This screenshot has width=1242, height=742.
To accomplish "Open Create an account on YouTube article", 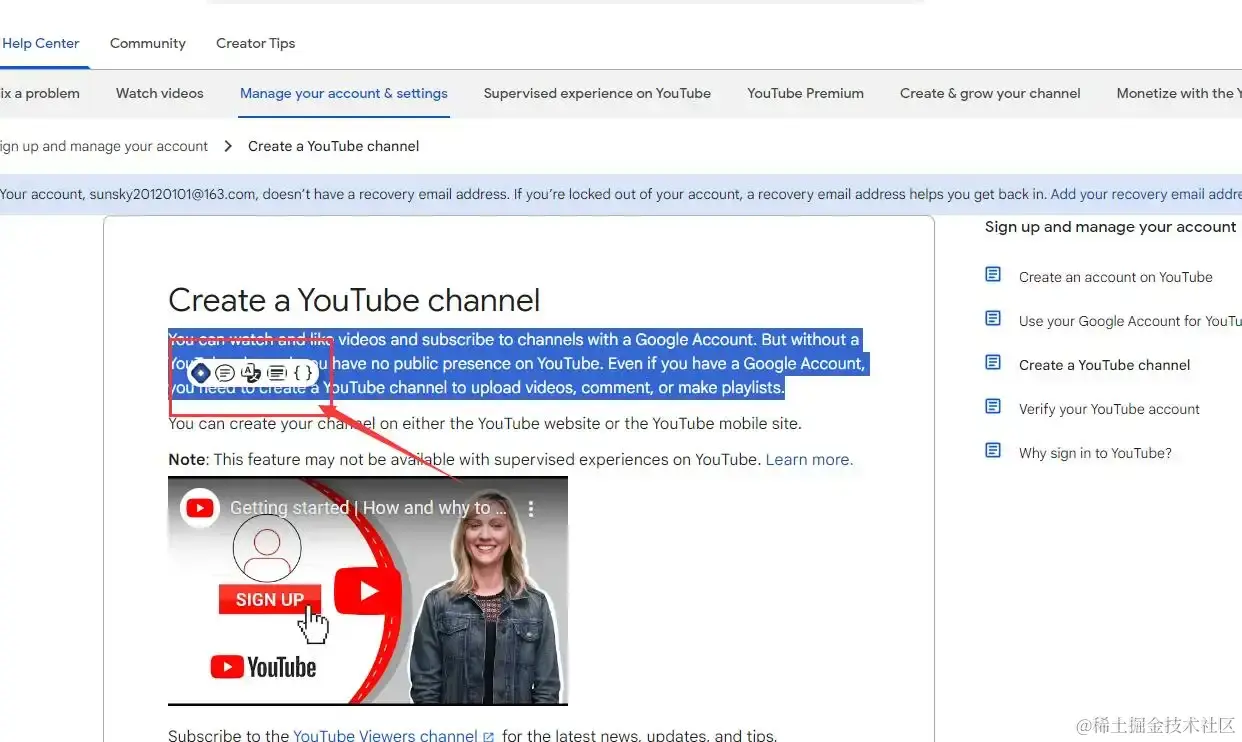I will [1116, 277].
